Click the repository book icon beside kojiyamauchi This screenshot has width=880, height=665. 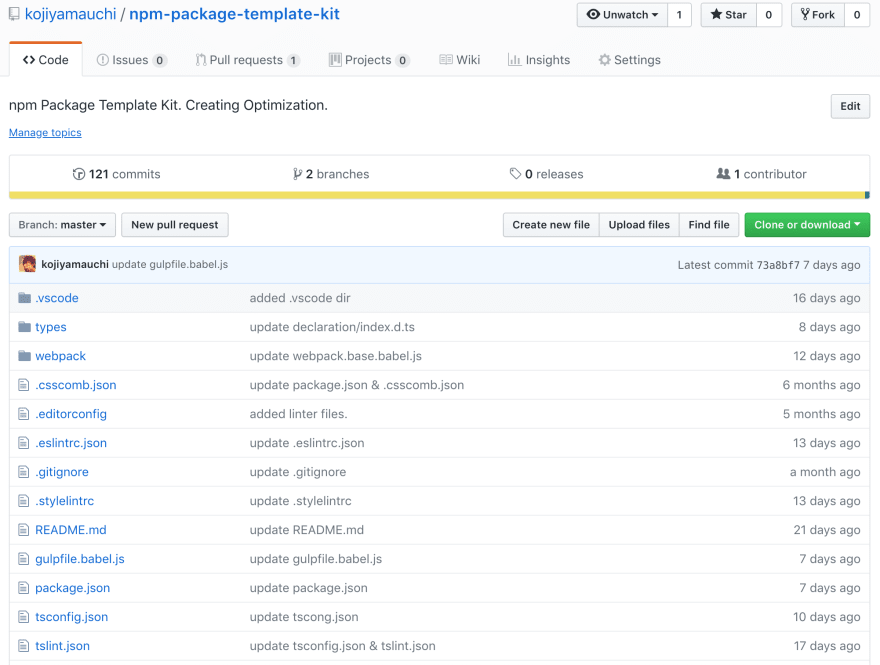(14, 14)
